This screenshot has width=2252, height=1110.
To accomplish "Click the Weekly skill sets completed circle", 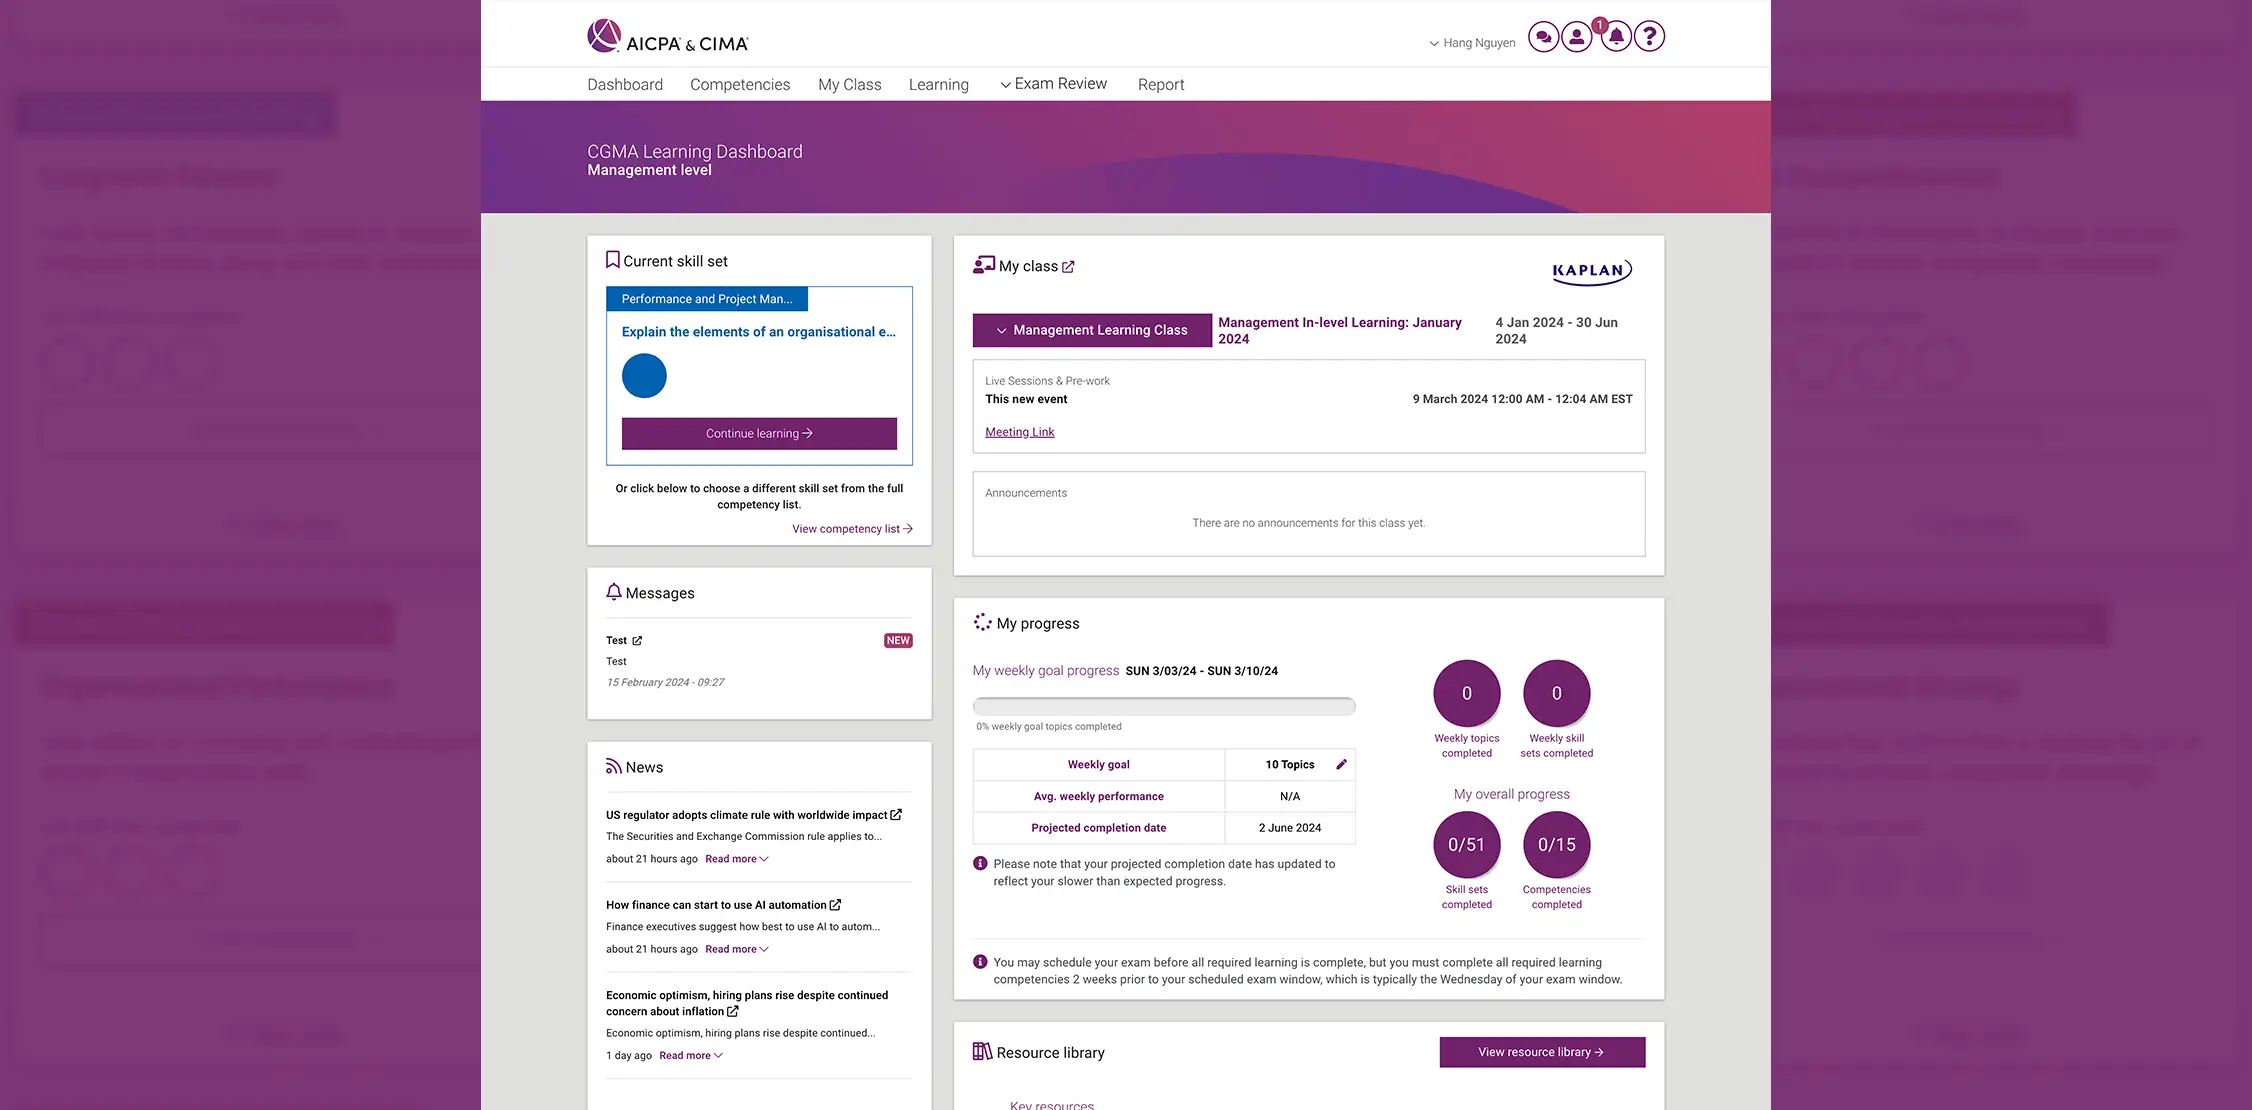I will [x=1557, y=693].
